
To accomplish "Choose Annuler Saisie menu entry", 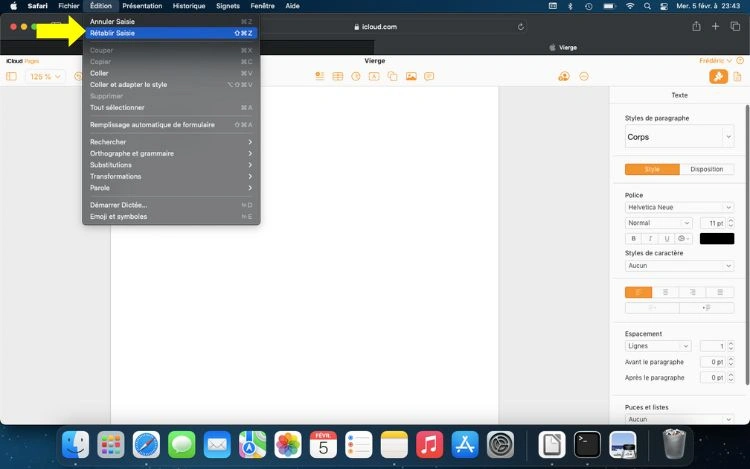I will (x=171, y=22).
